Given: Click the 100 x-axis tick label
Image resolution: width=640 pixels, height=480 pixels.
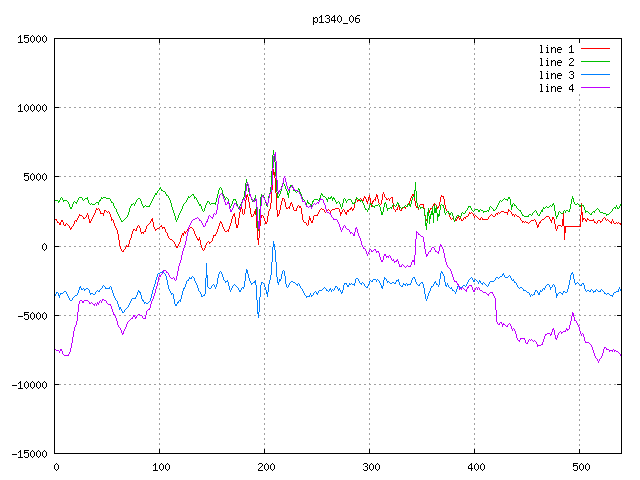Looking at the screenshot, I should 160,466.
